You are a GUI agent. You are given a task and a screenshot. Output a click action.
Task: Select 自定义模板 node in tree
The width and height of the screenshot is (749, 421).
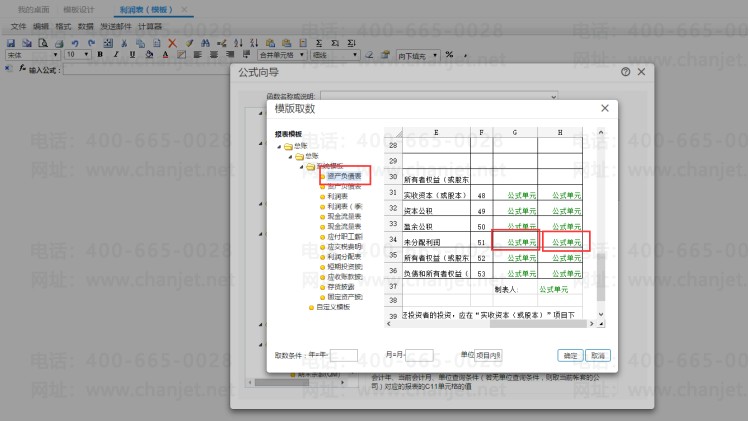(333, 307)
